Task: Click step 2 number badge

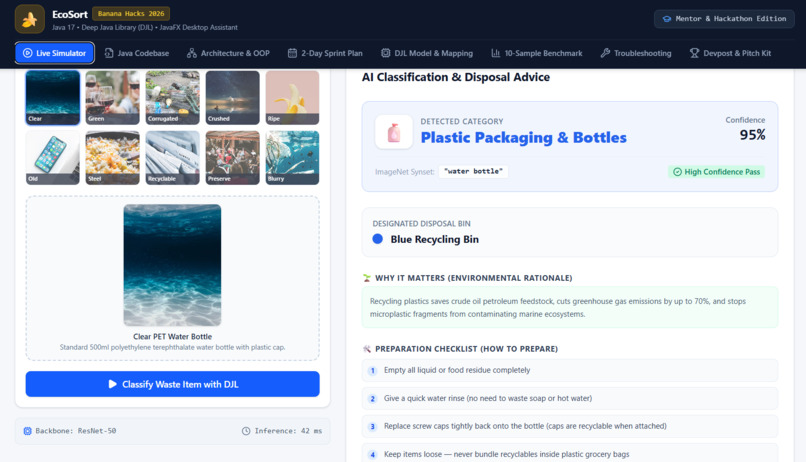Action: point(373,399)
